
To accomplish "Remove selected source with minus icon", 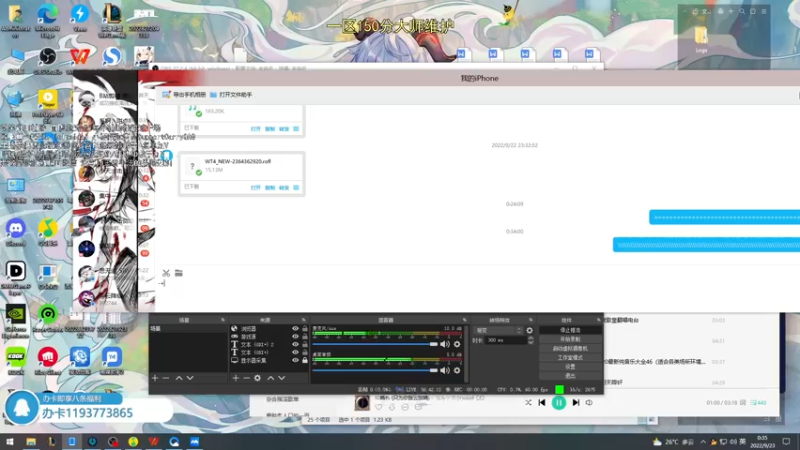I will tap(246, 378).
